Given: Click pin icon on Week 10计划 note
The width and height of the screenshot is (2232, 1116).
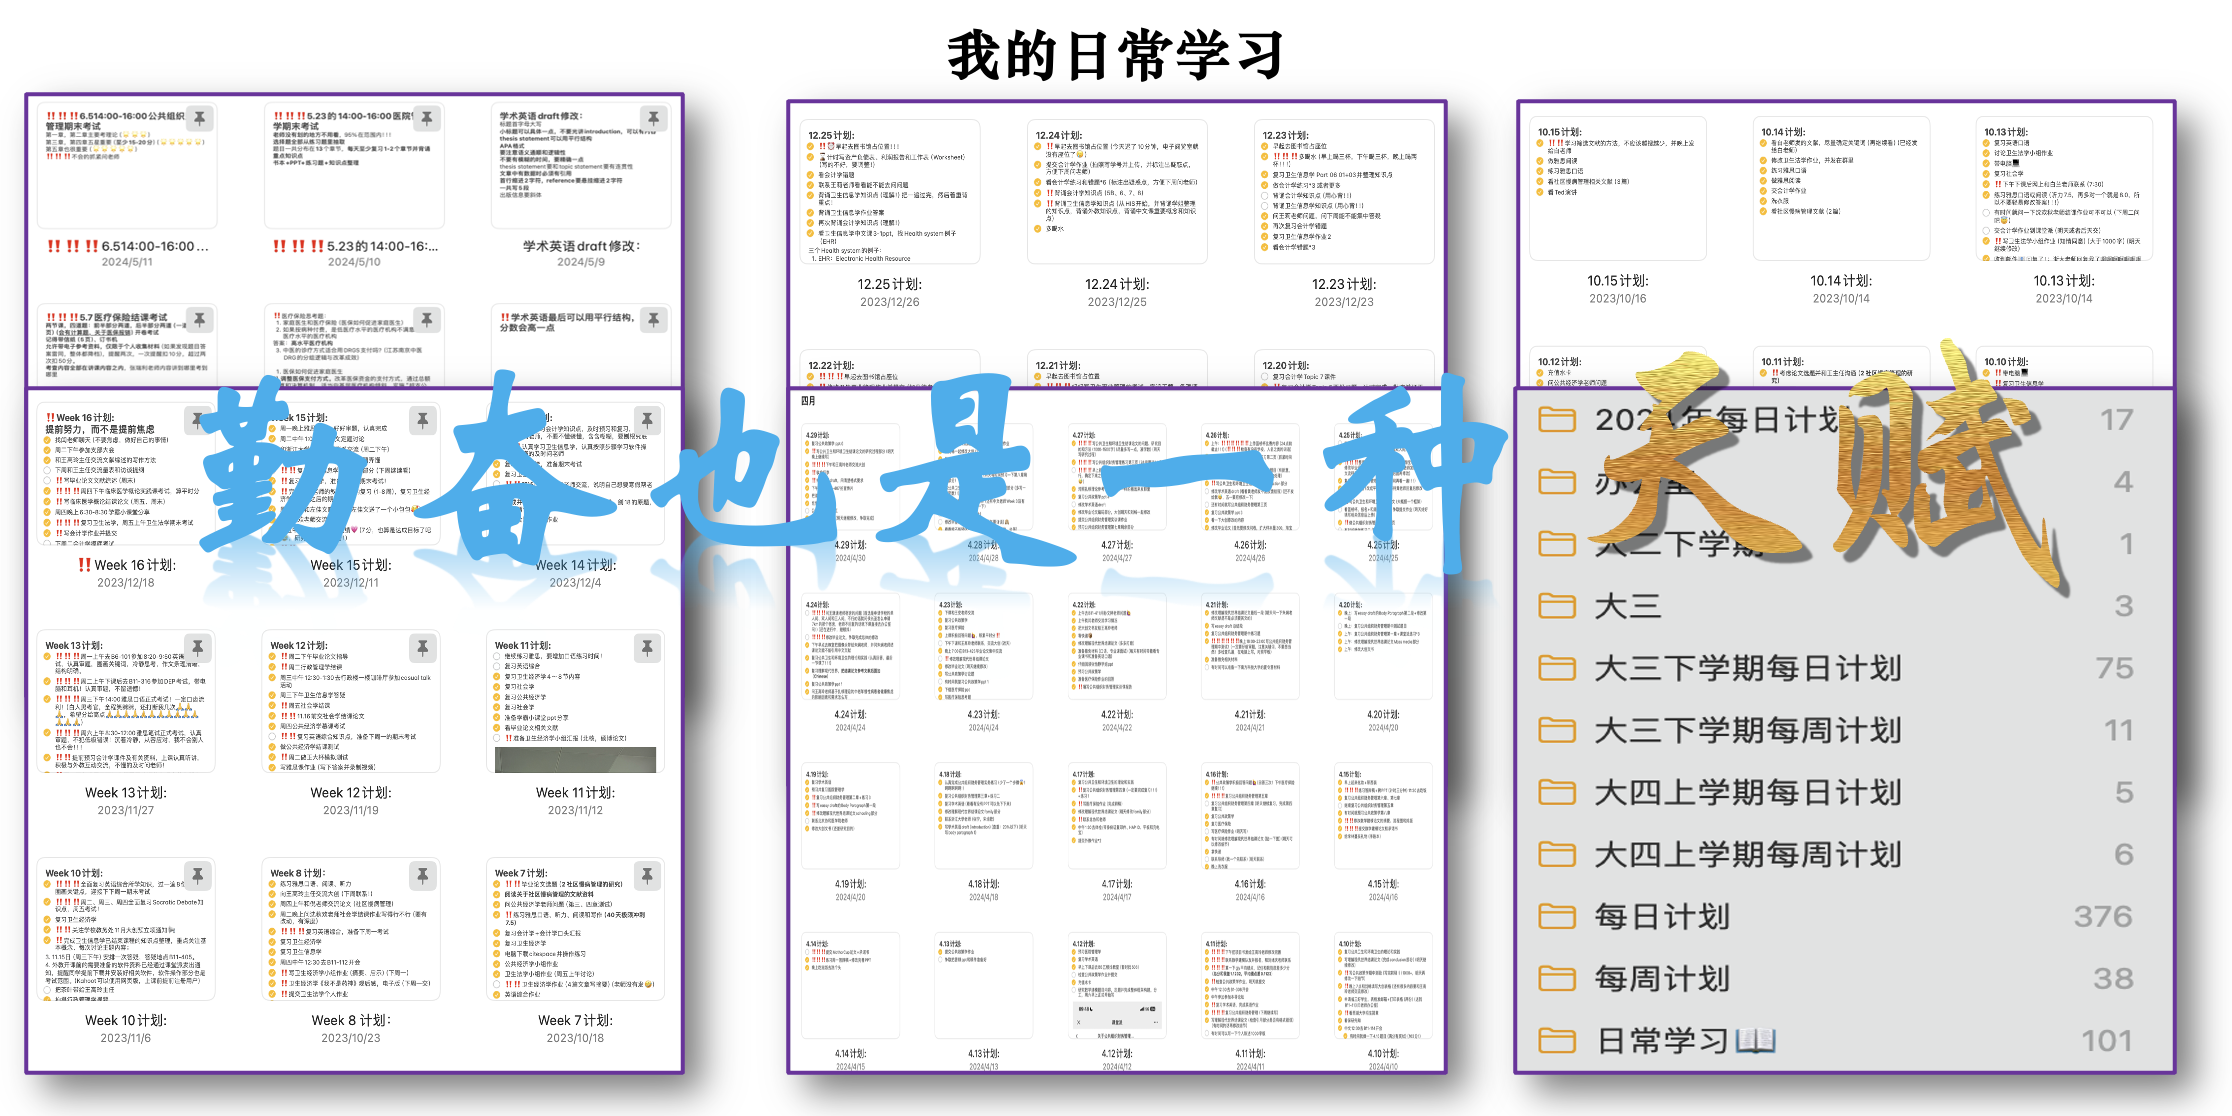Looking at the screenshot, I should click(x=198, y=875).
